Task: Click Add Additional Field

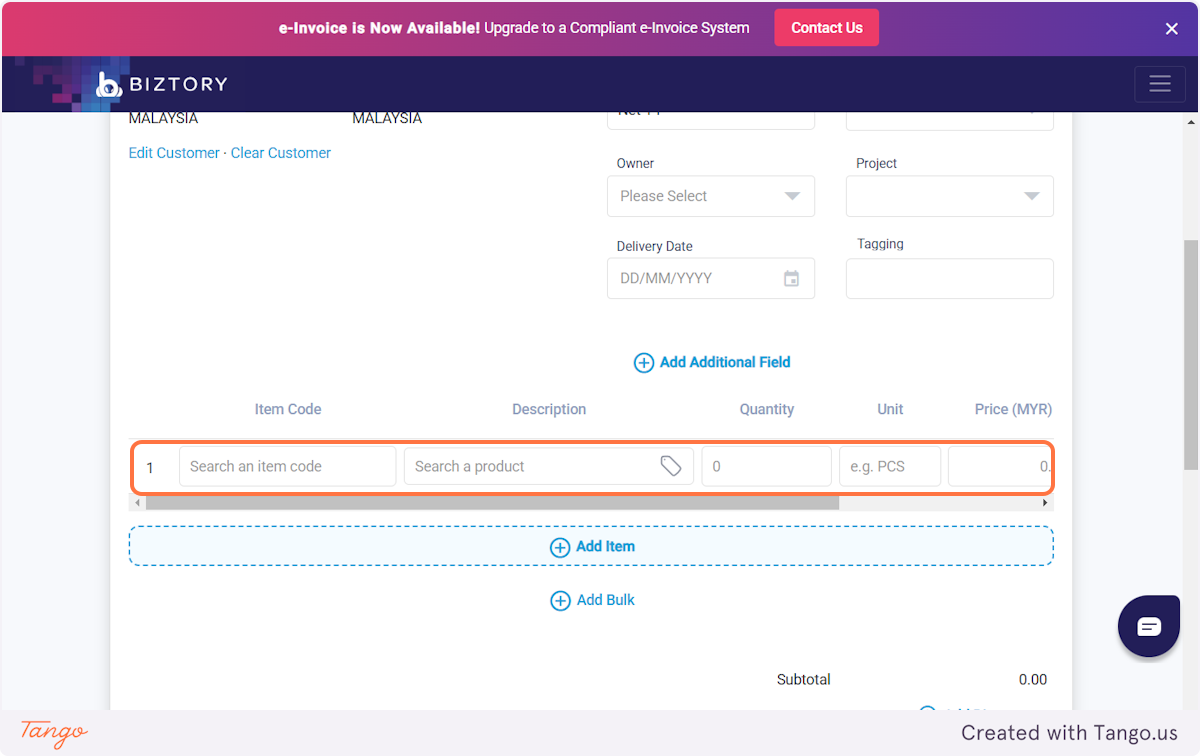Action: (x=712, y=362)
